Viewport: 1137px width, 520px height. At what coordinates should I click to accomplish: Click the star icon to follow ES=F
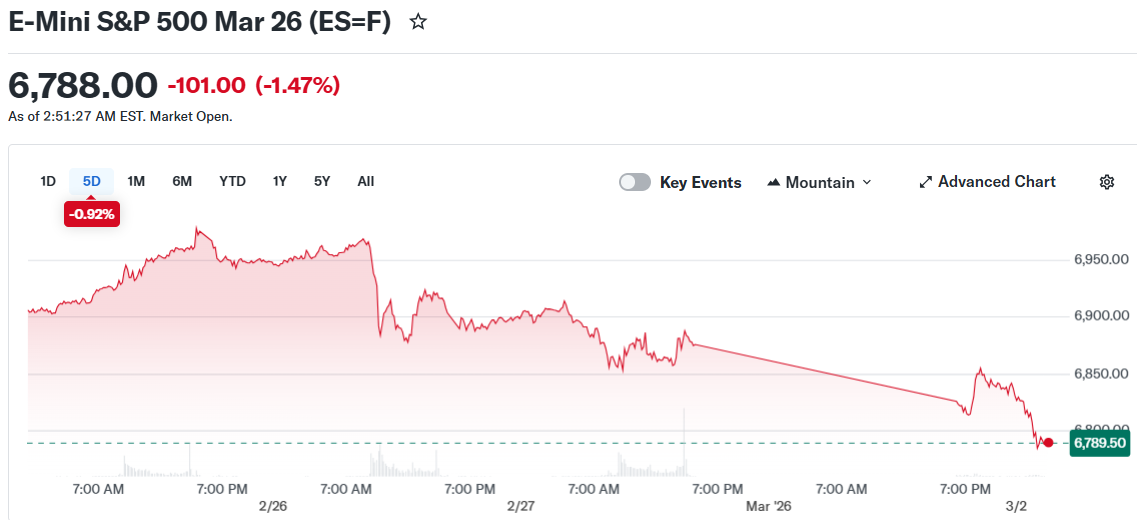pos(419,22)
